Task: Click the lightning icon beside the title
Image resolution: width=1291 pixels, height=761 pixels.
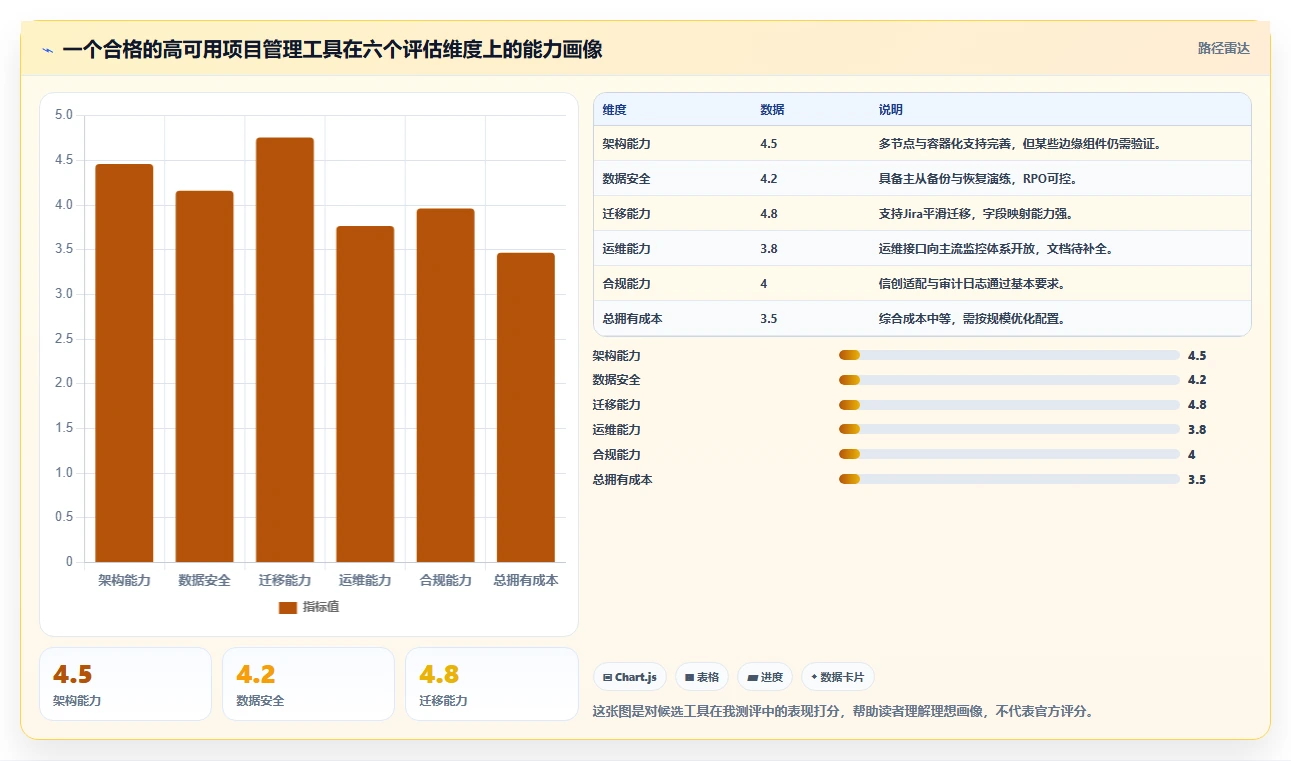Action: point(48,50)
